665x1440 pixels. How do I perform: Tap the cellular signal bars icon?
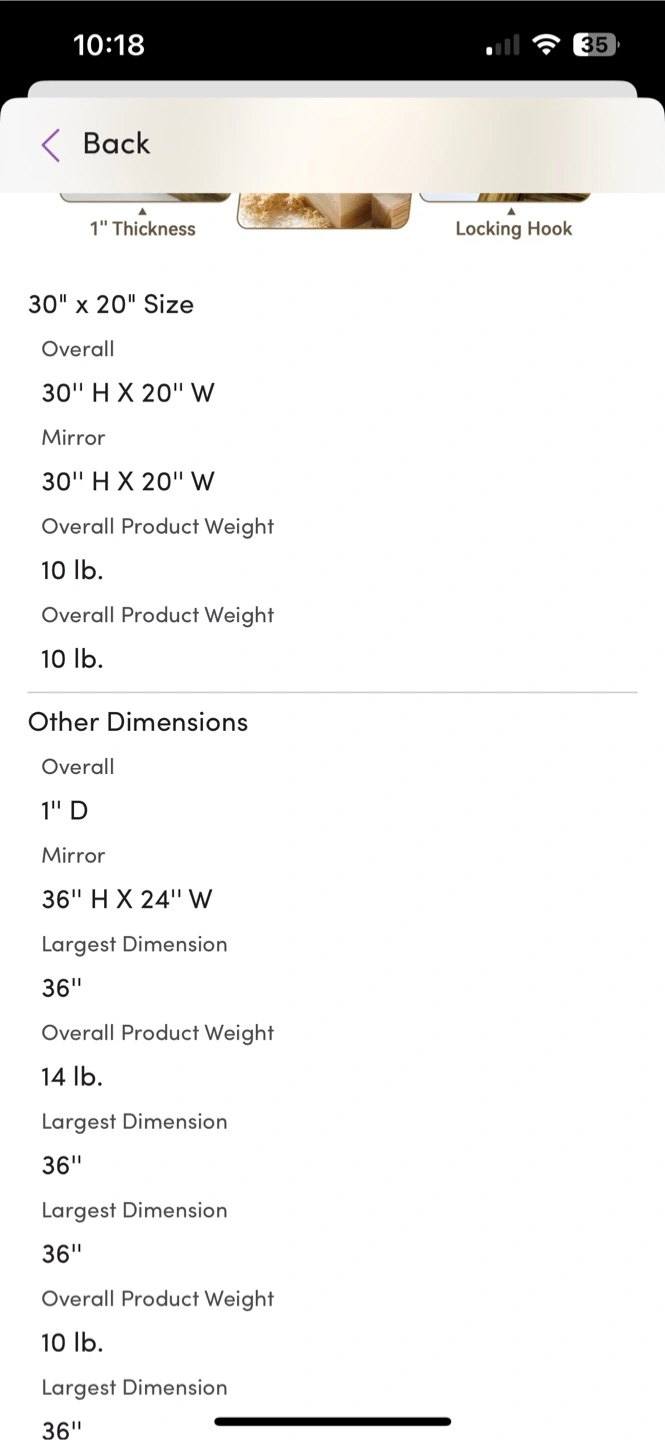point(503,46)
